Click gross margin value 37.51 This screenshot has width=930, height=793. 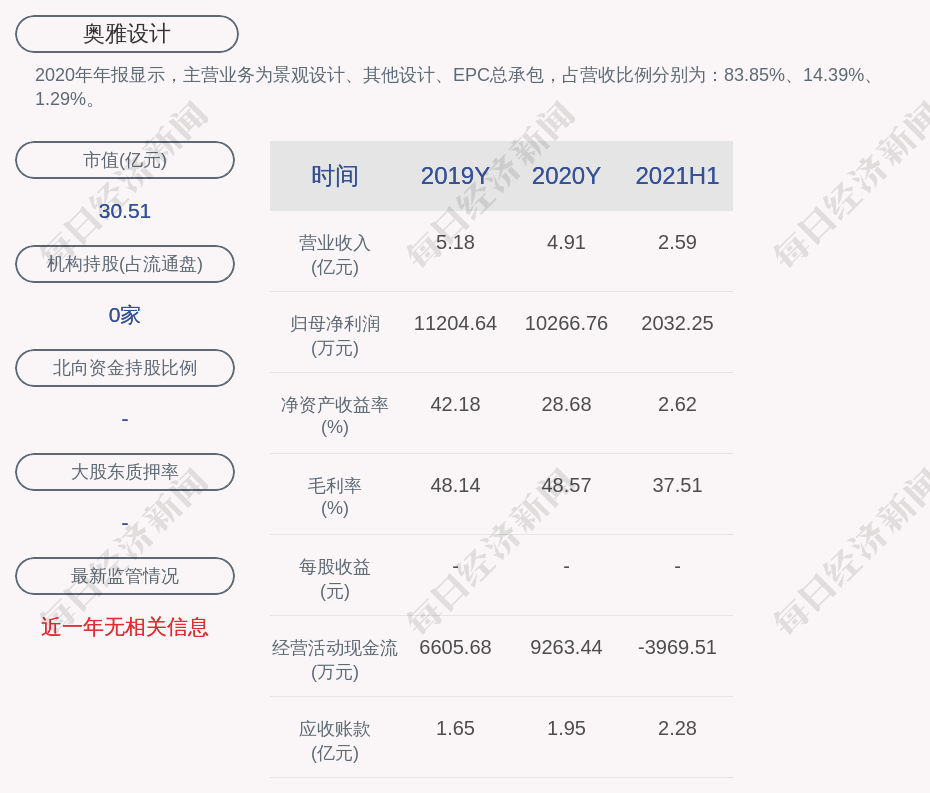tap(677, 485)
